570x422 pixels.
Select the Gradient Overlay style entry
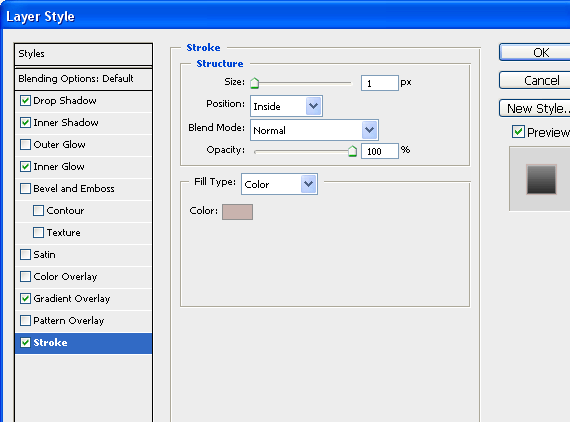click(83, 299)
